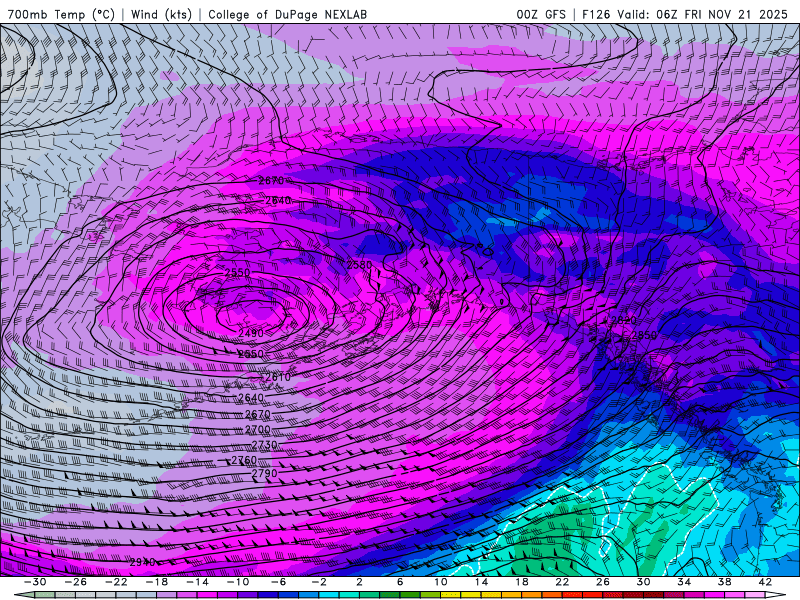Viewport: 800px width, 600px height.
Task: Click the −2 colorbar tick label
Action: (x=319, y=582)
